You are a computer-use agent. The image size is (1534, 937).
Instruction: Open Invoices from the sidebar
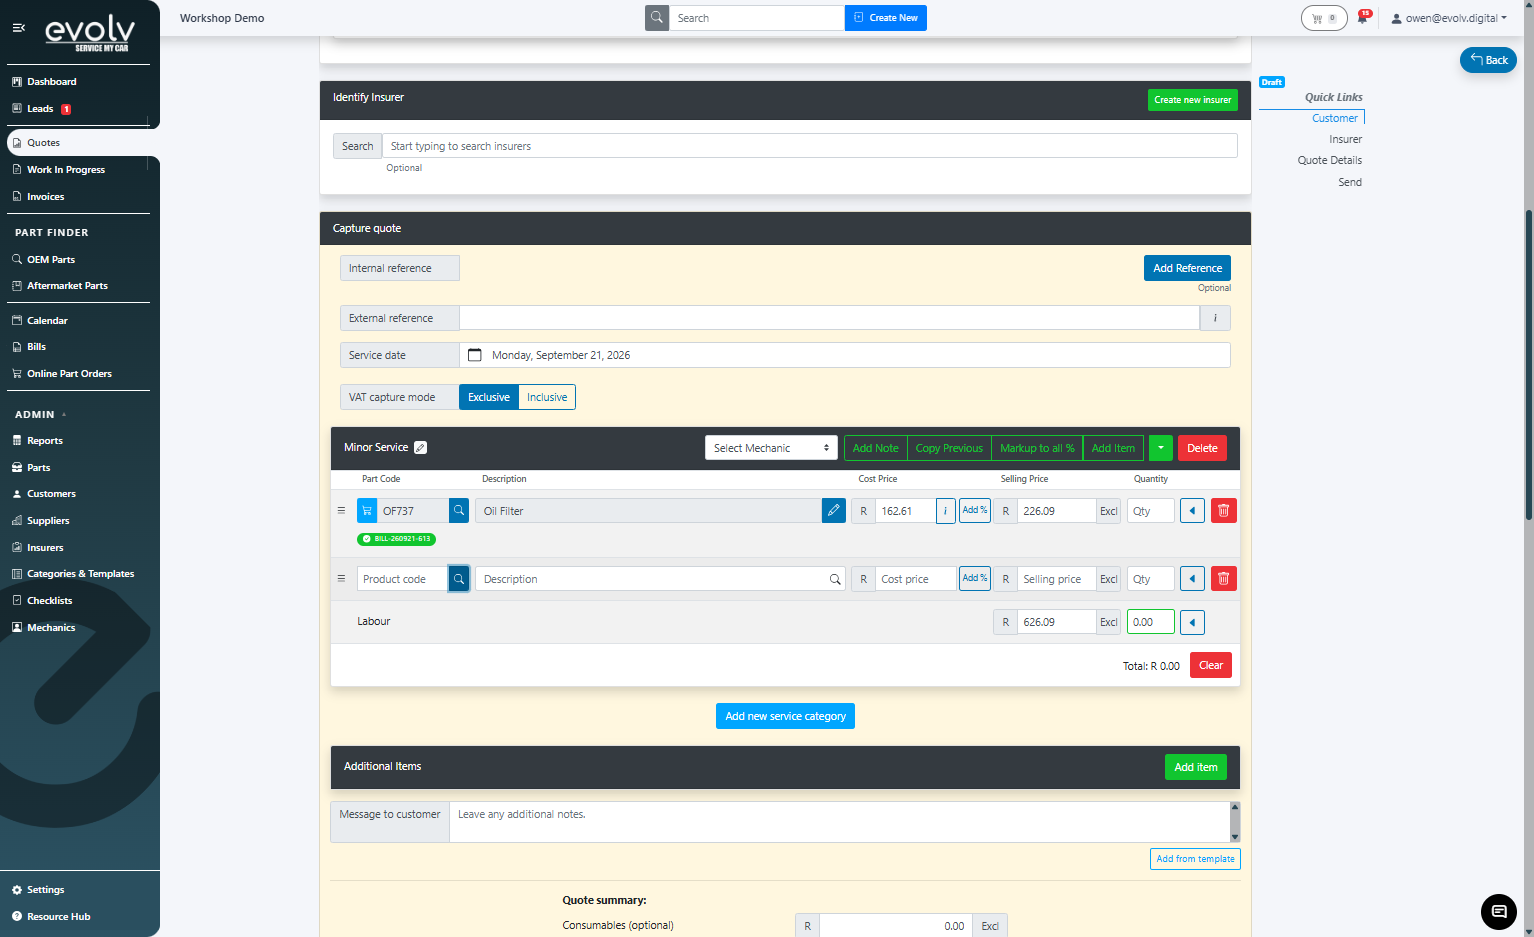46,197
